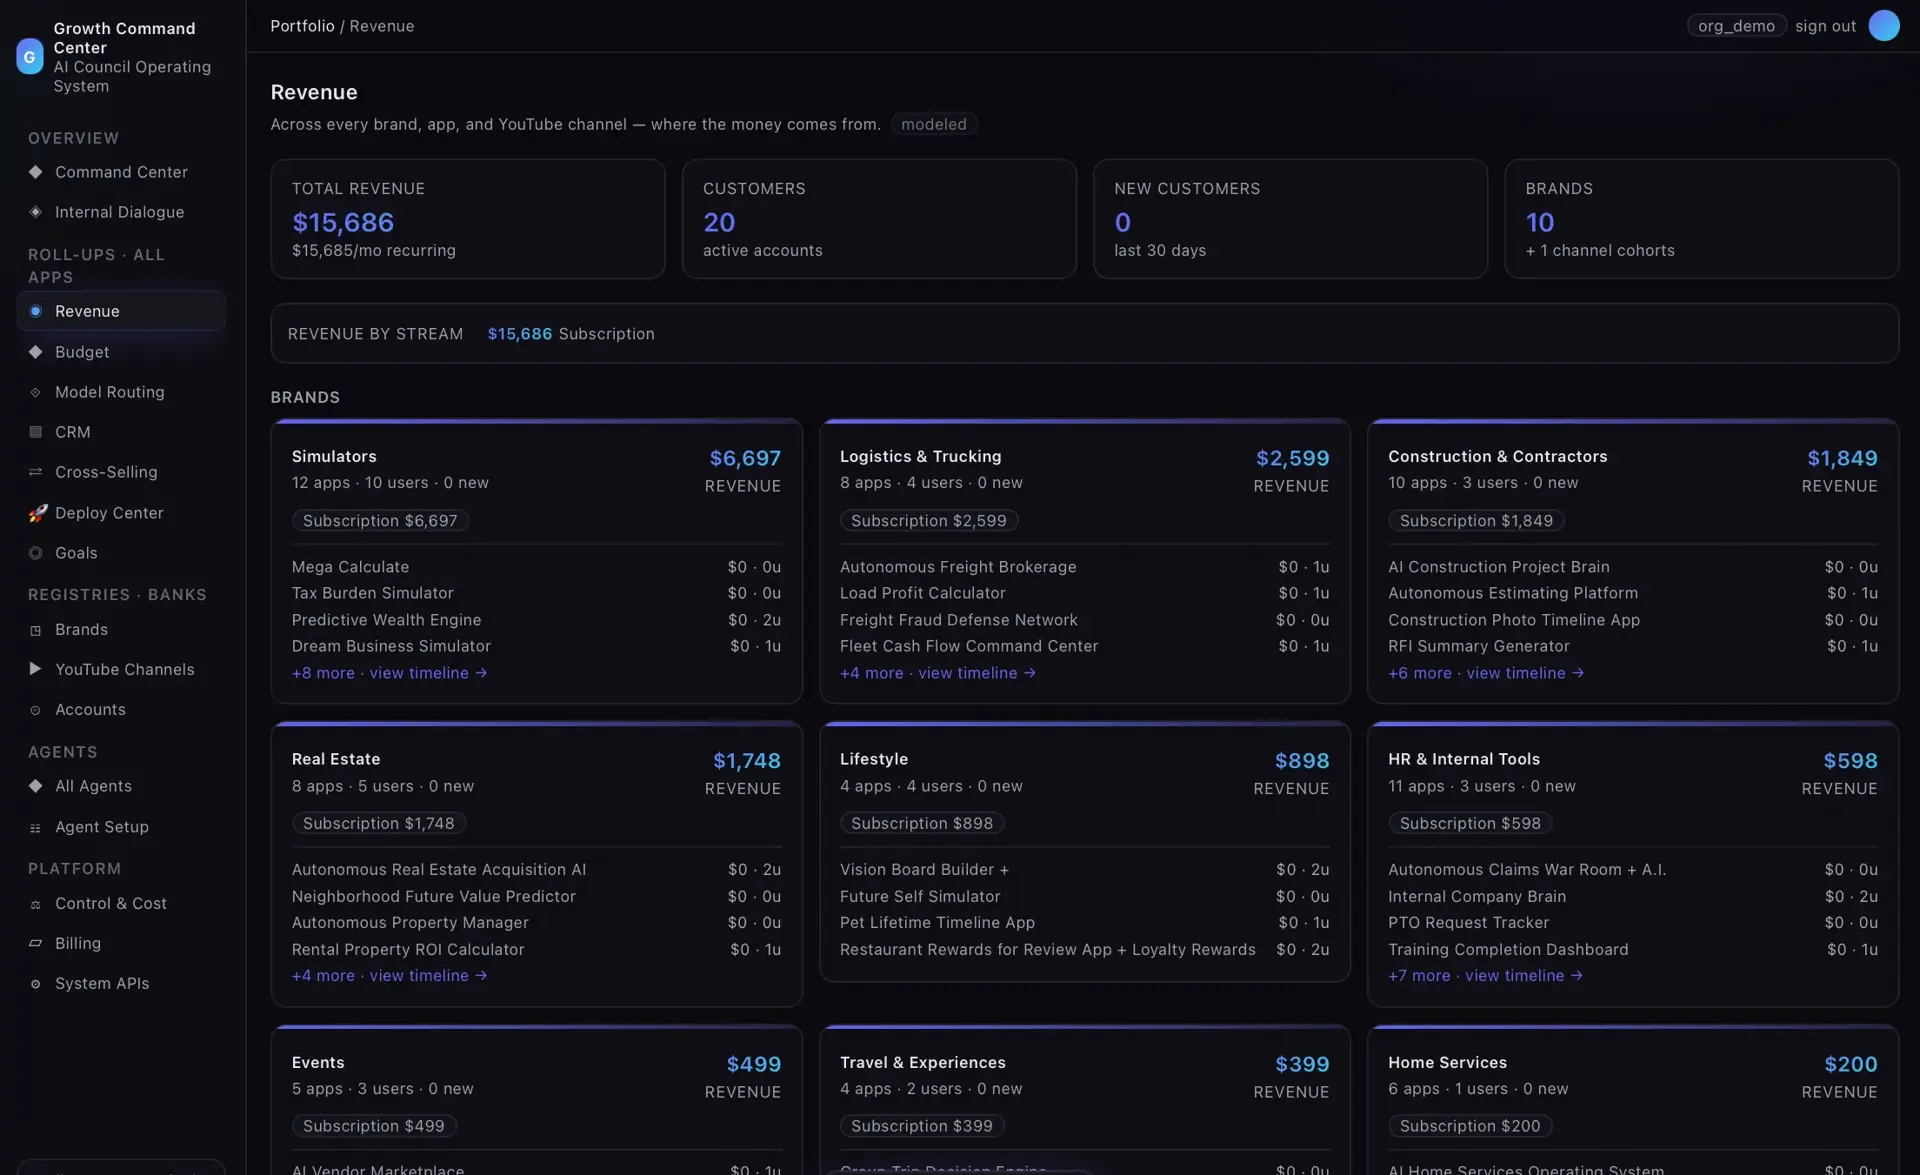The width and height of the screenshot is (1920, 1175).
Task: Click the AI Construction Project Brain row
Action: click(x=1633, y=567)
